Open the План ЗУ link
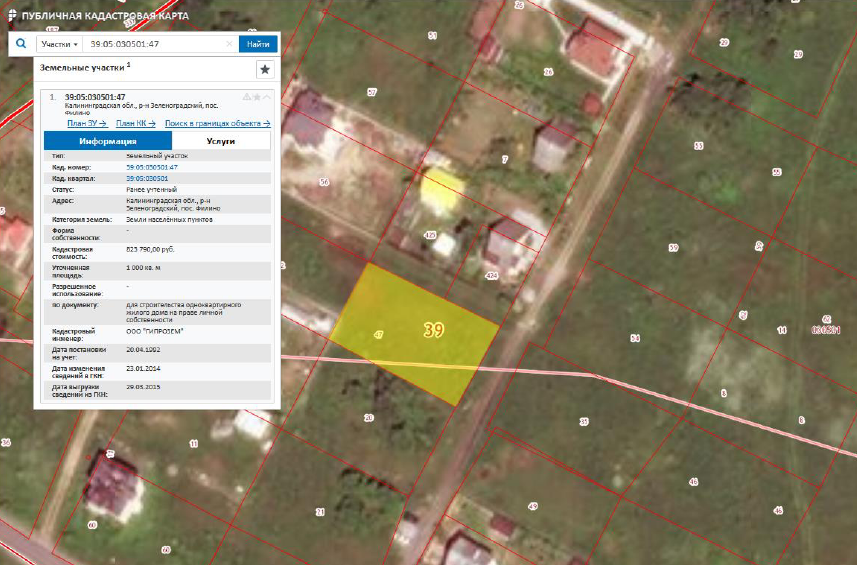 click(86, 123)
